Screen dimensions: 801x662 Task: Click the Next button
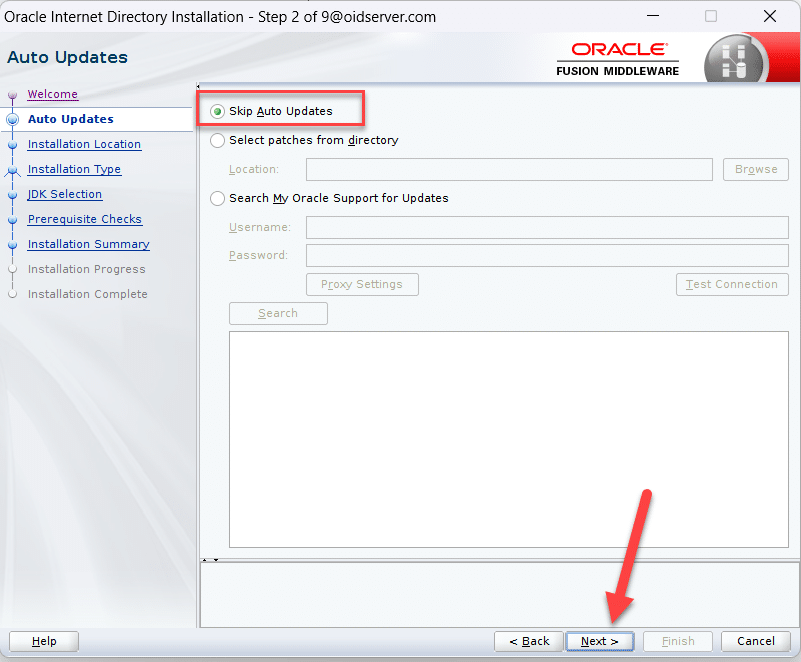coord(599,641)
